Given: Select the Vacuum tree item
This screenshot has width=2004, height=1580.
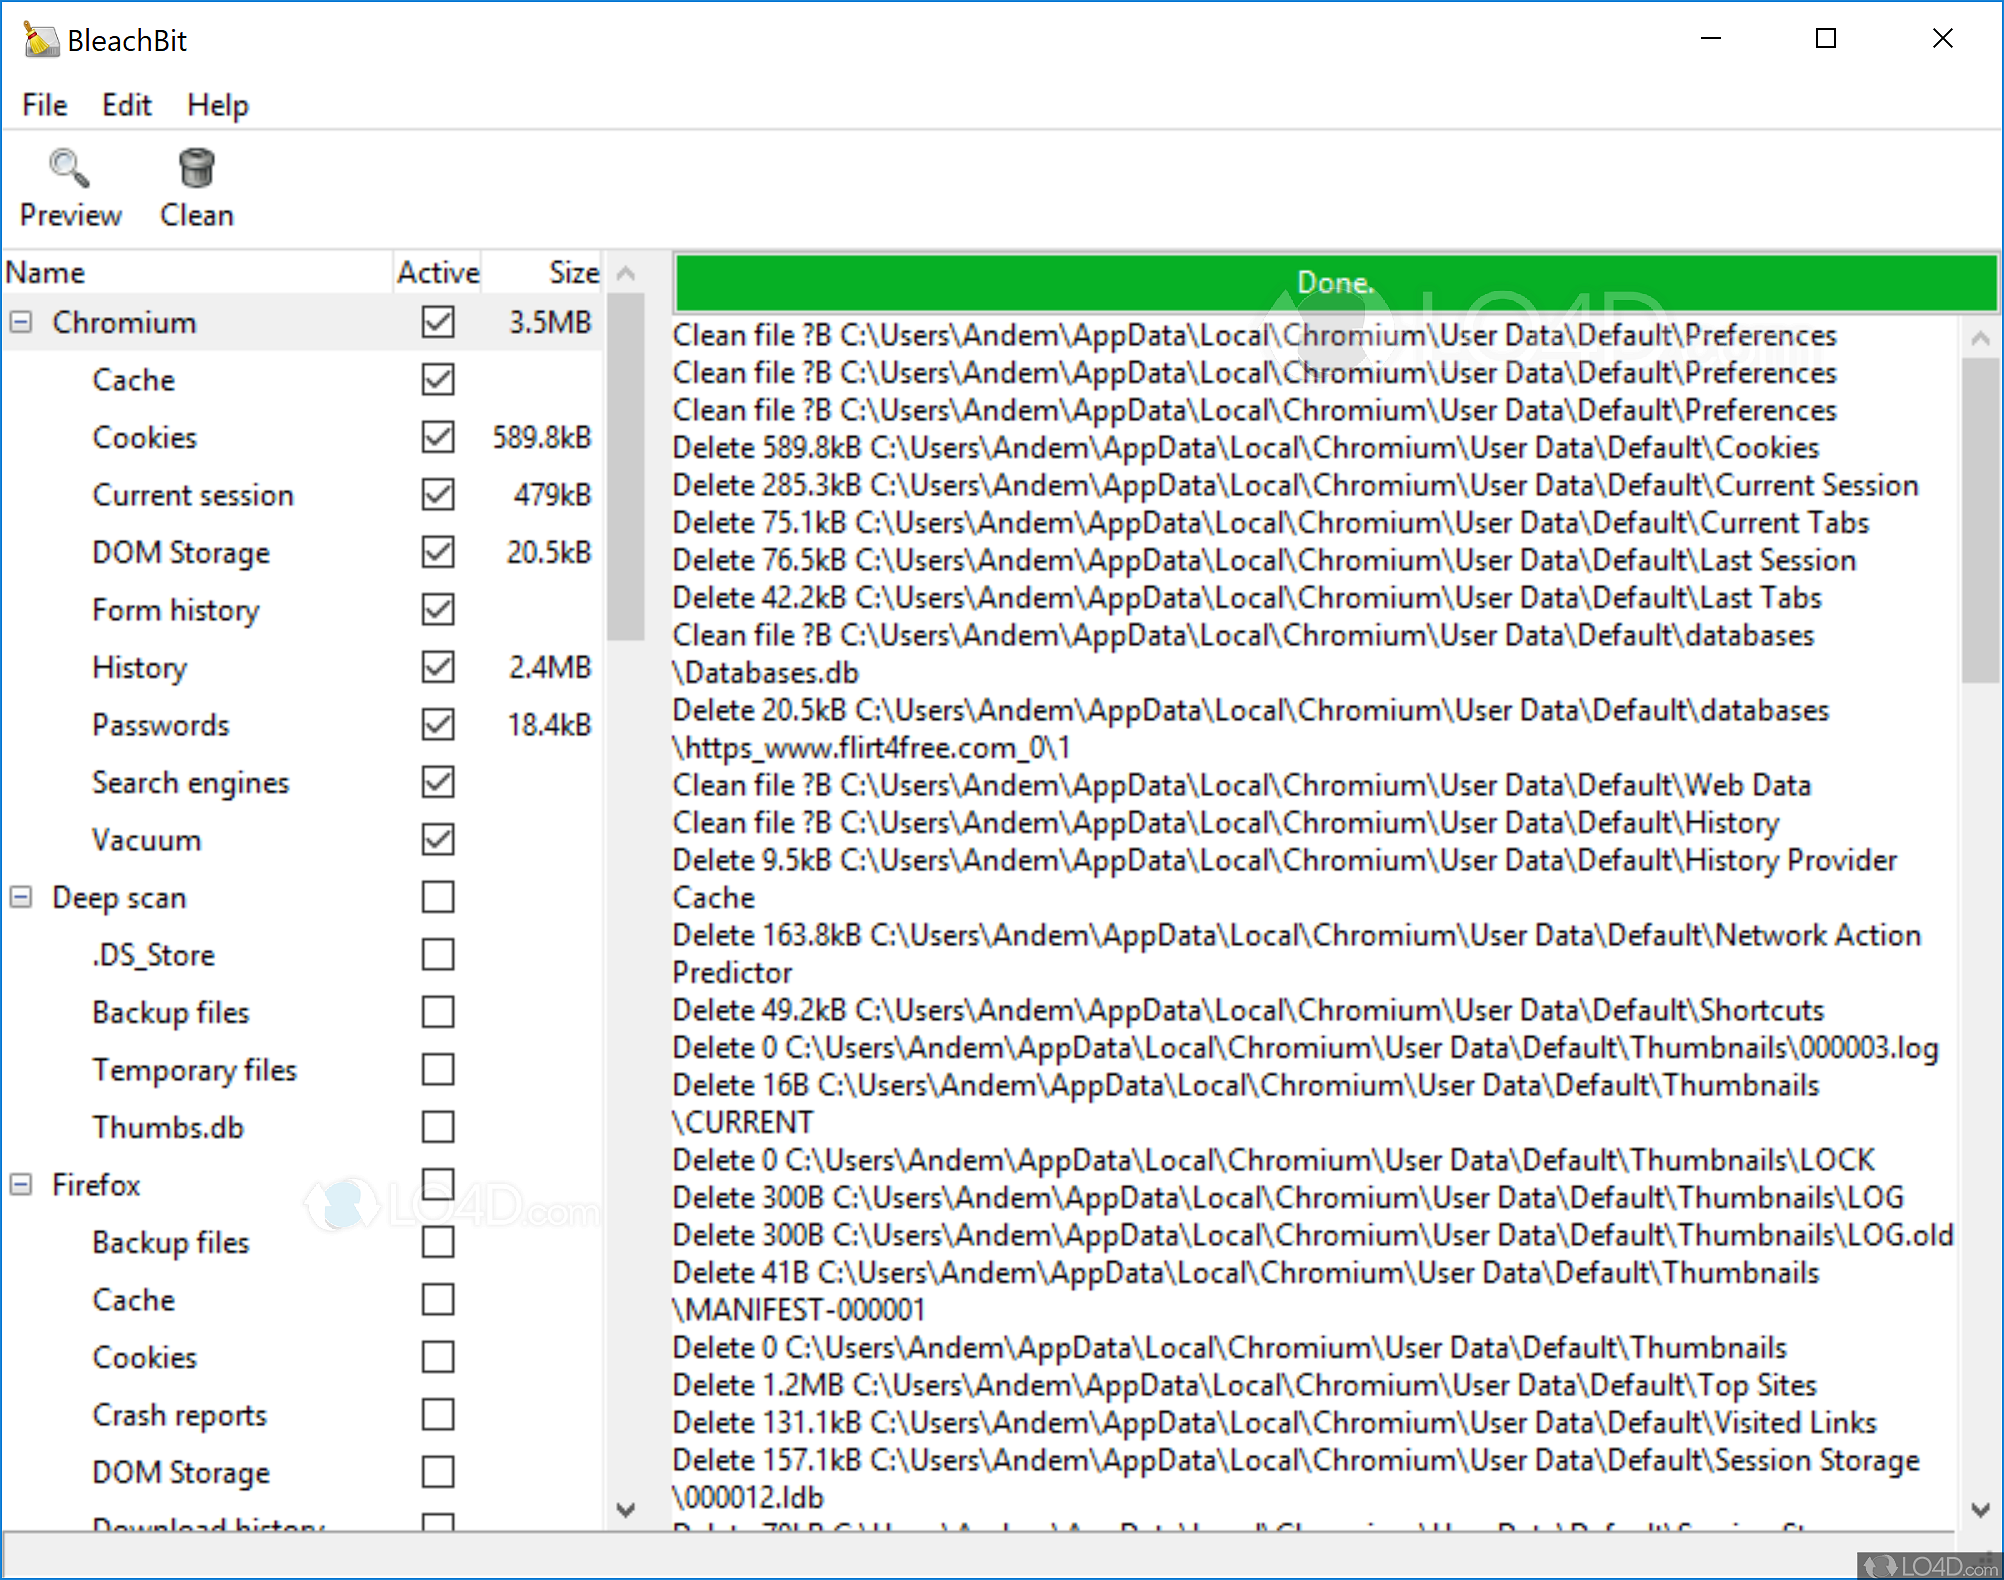Looking at the screenshot, I should (x=146, y=840).
